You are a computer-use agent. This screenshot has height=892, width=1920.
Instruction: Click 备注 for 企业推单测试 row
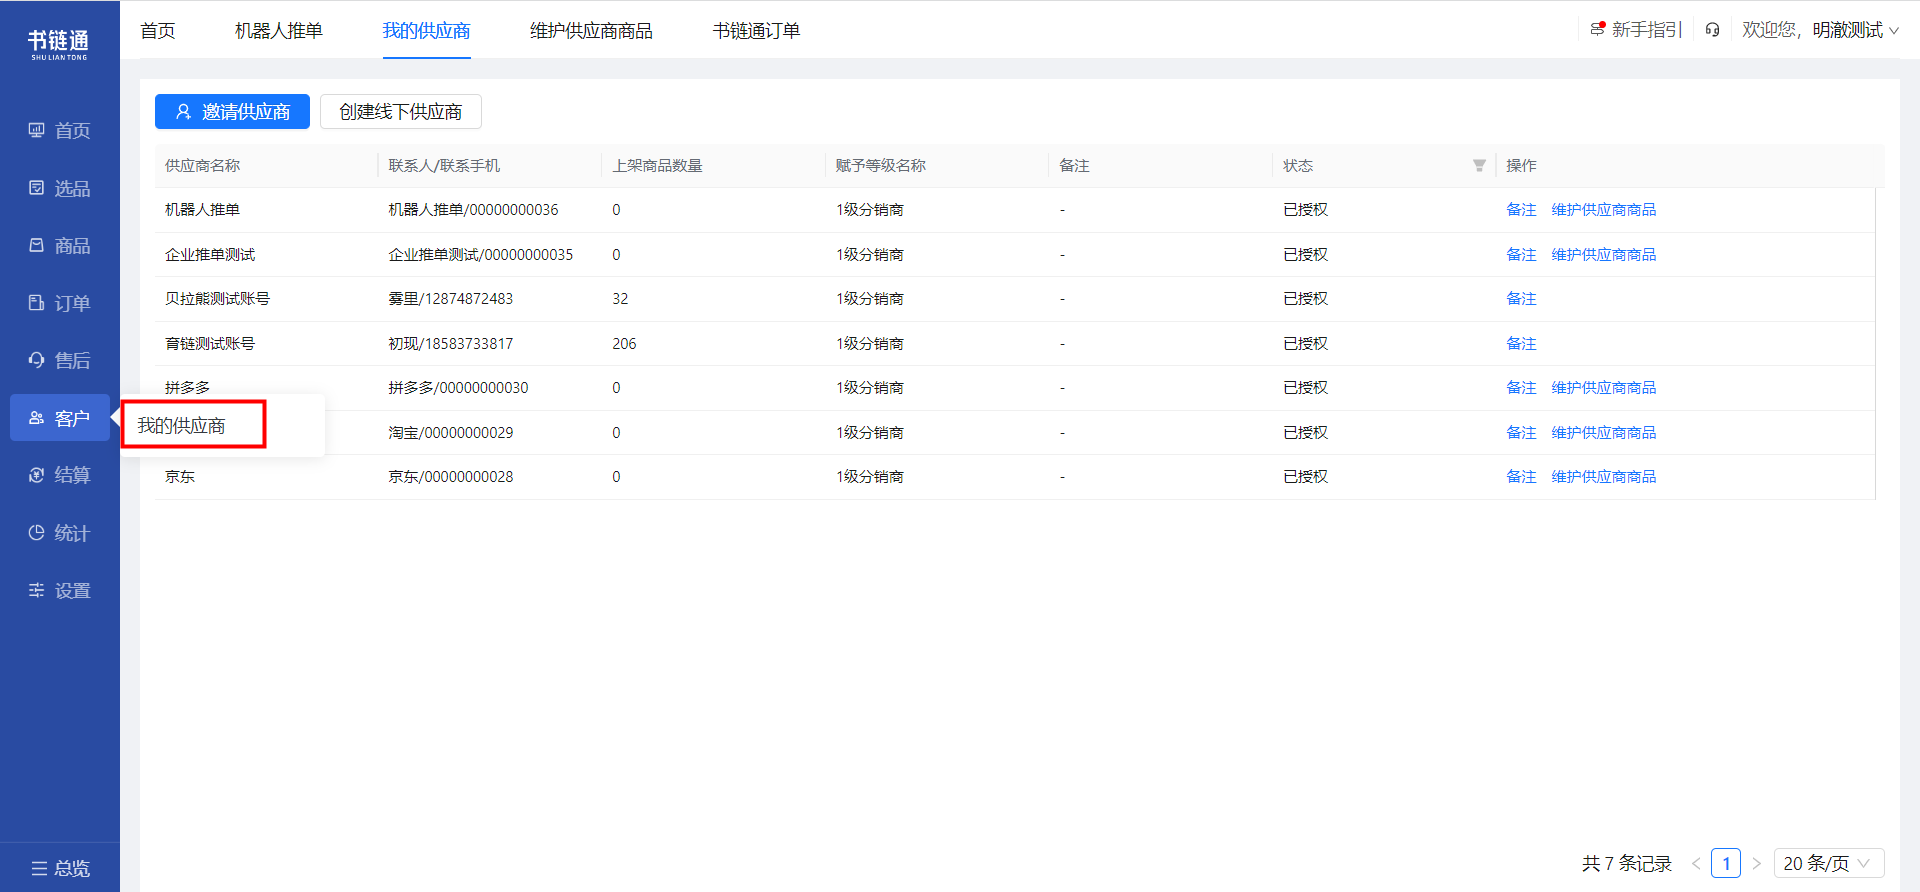tap(1521, 255)
